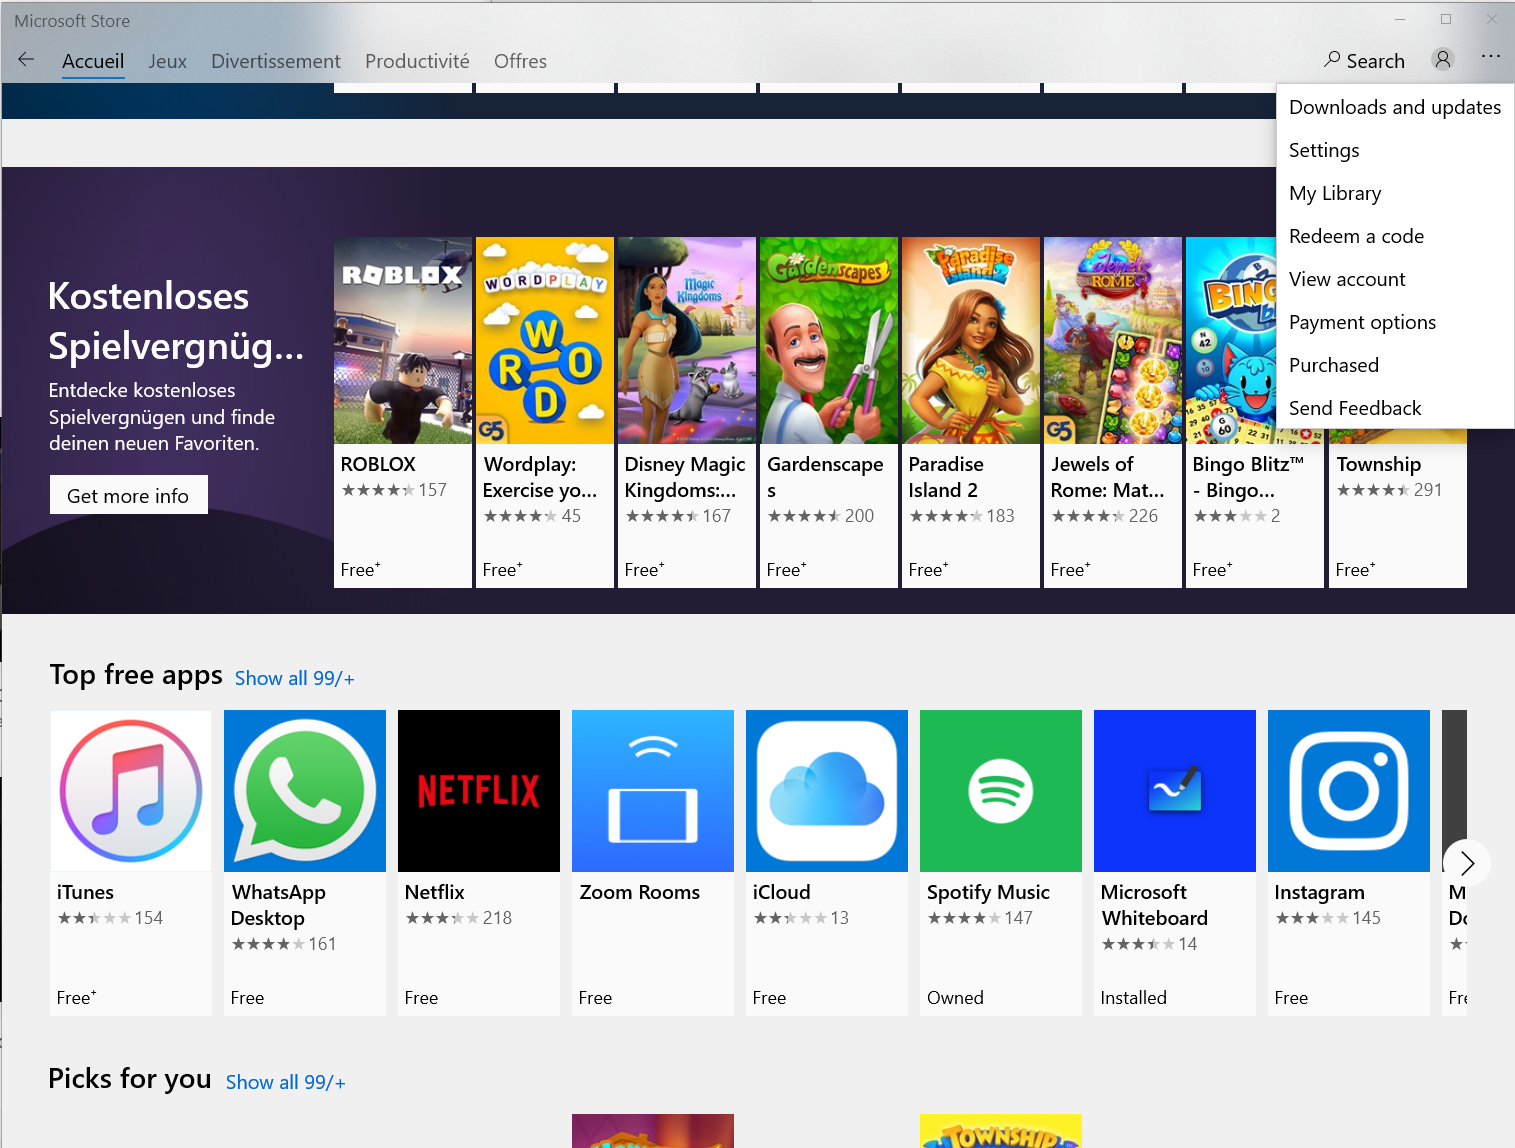
Task: Select Downloads and updates menu entry
Action: (x=1395, y=107)
